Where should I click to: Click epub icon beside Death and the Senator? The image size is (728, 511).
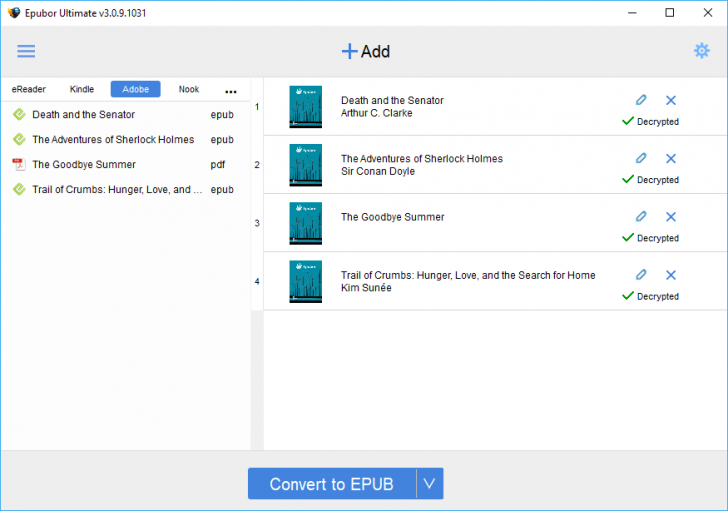click(19, 114)
